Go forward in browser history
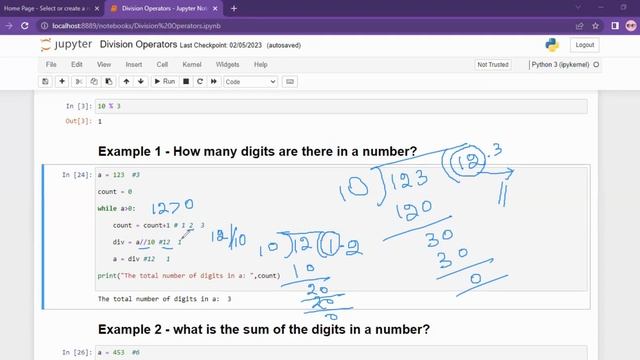Viewport: 640px width, 360px height. 9,26
